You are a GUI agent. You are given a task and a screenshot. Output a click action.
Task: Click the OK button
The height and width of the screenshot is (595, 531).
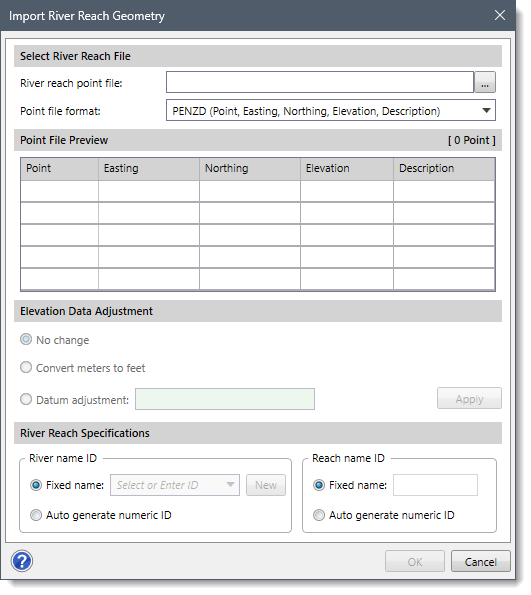coord(415,561)
